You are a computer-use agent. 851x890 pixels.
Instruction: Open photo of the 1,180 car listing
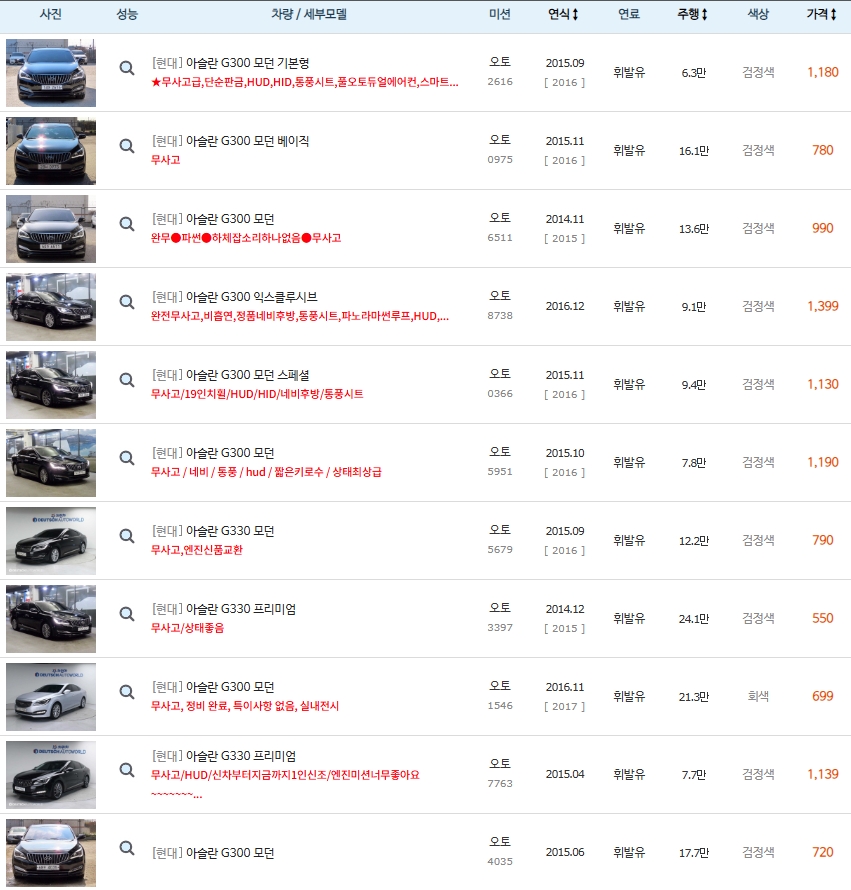pos(51,73)
